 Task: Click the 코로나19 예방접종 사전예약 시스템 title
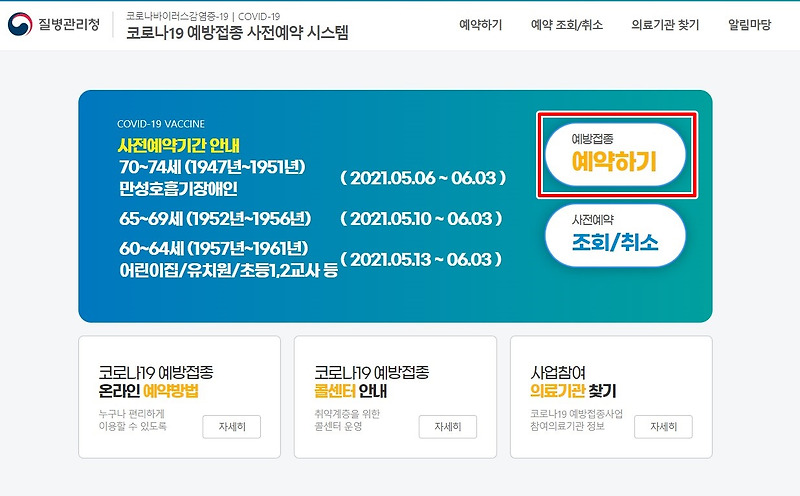237,33
